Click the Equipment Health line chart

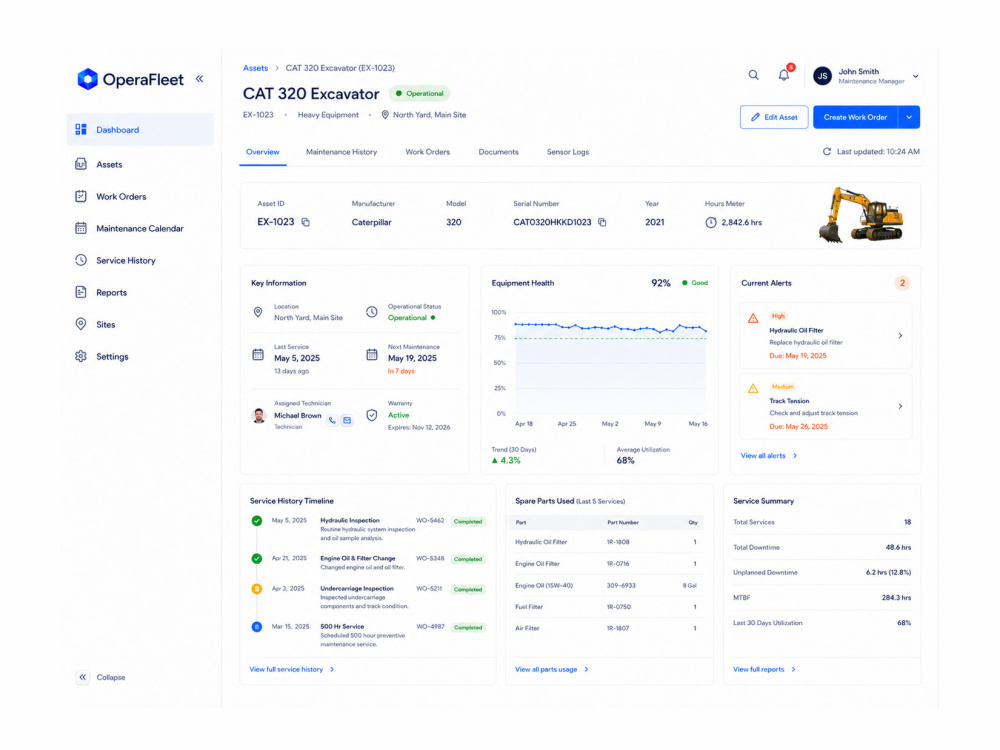610,364
